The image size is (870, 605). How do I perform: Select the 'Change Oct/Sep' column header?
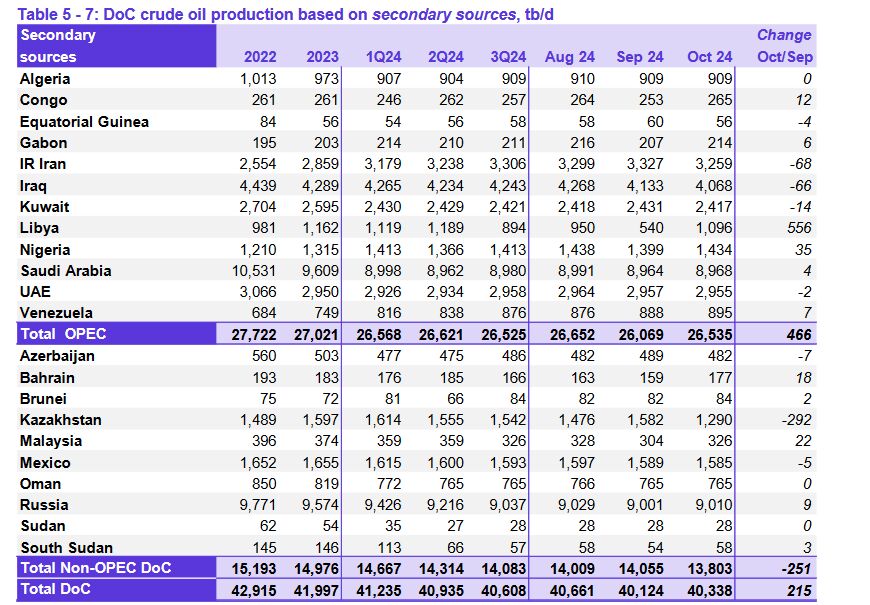coord(784,46)
